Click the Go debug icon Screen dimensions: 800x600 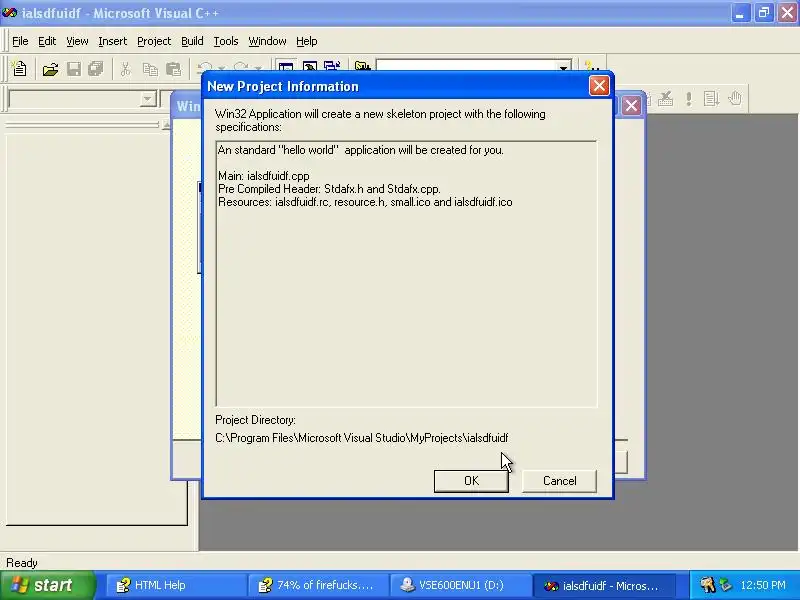click(x=711, y=98)
